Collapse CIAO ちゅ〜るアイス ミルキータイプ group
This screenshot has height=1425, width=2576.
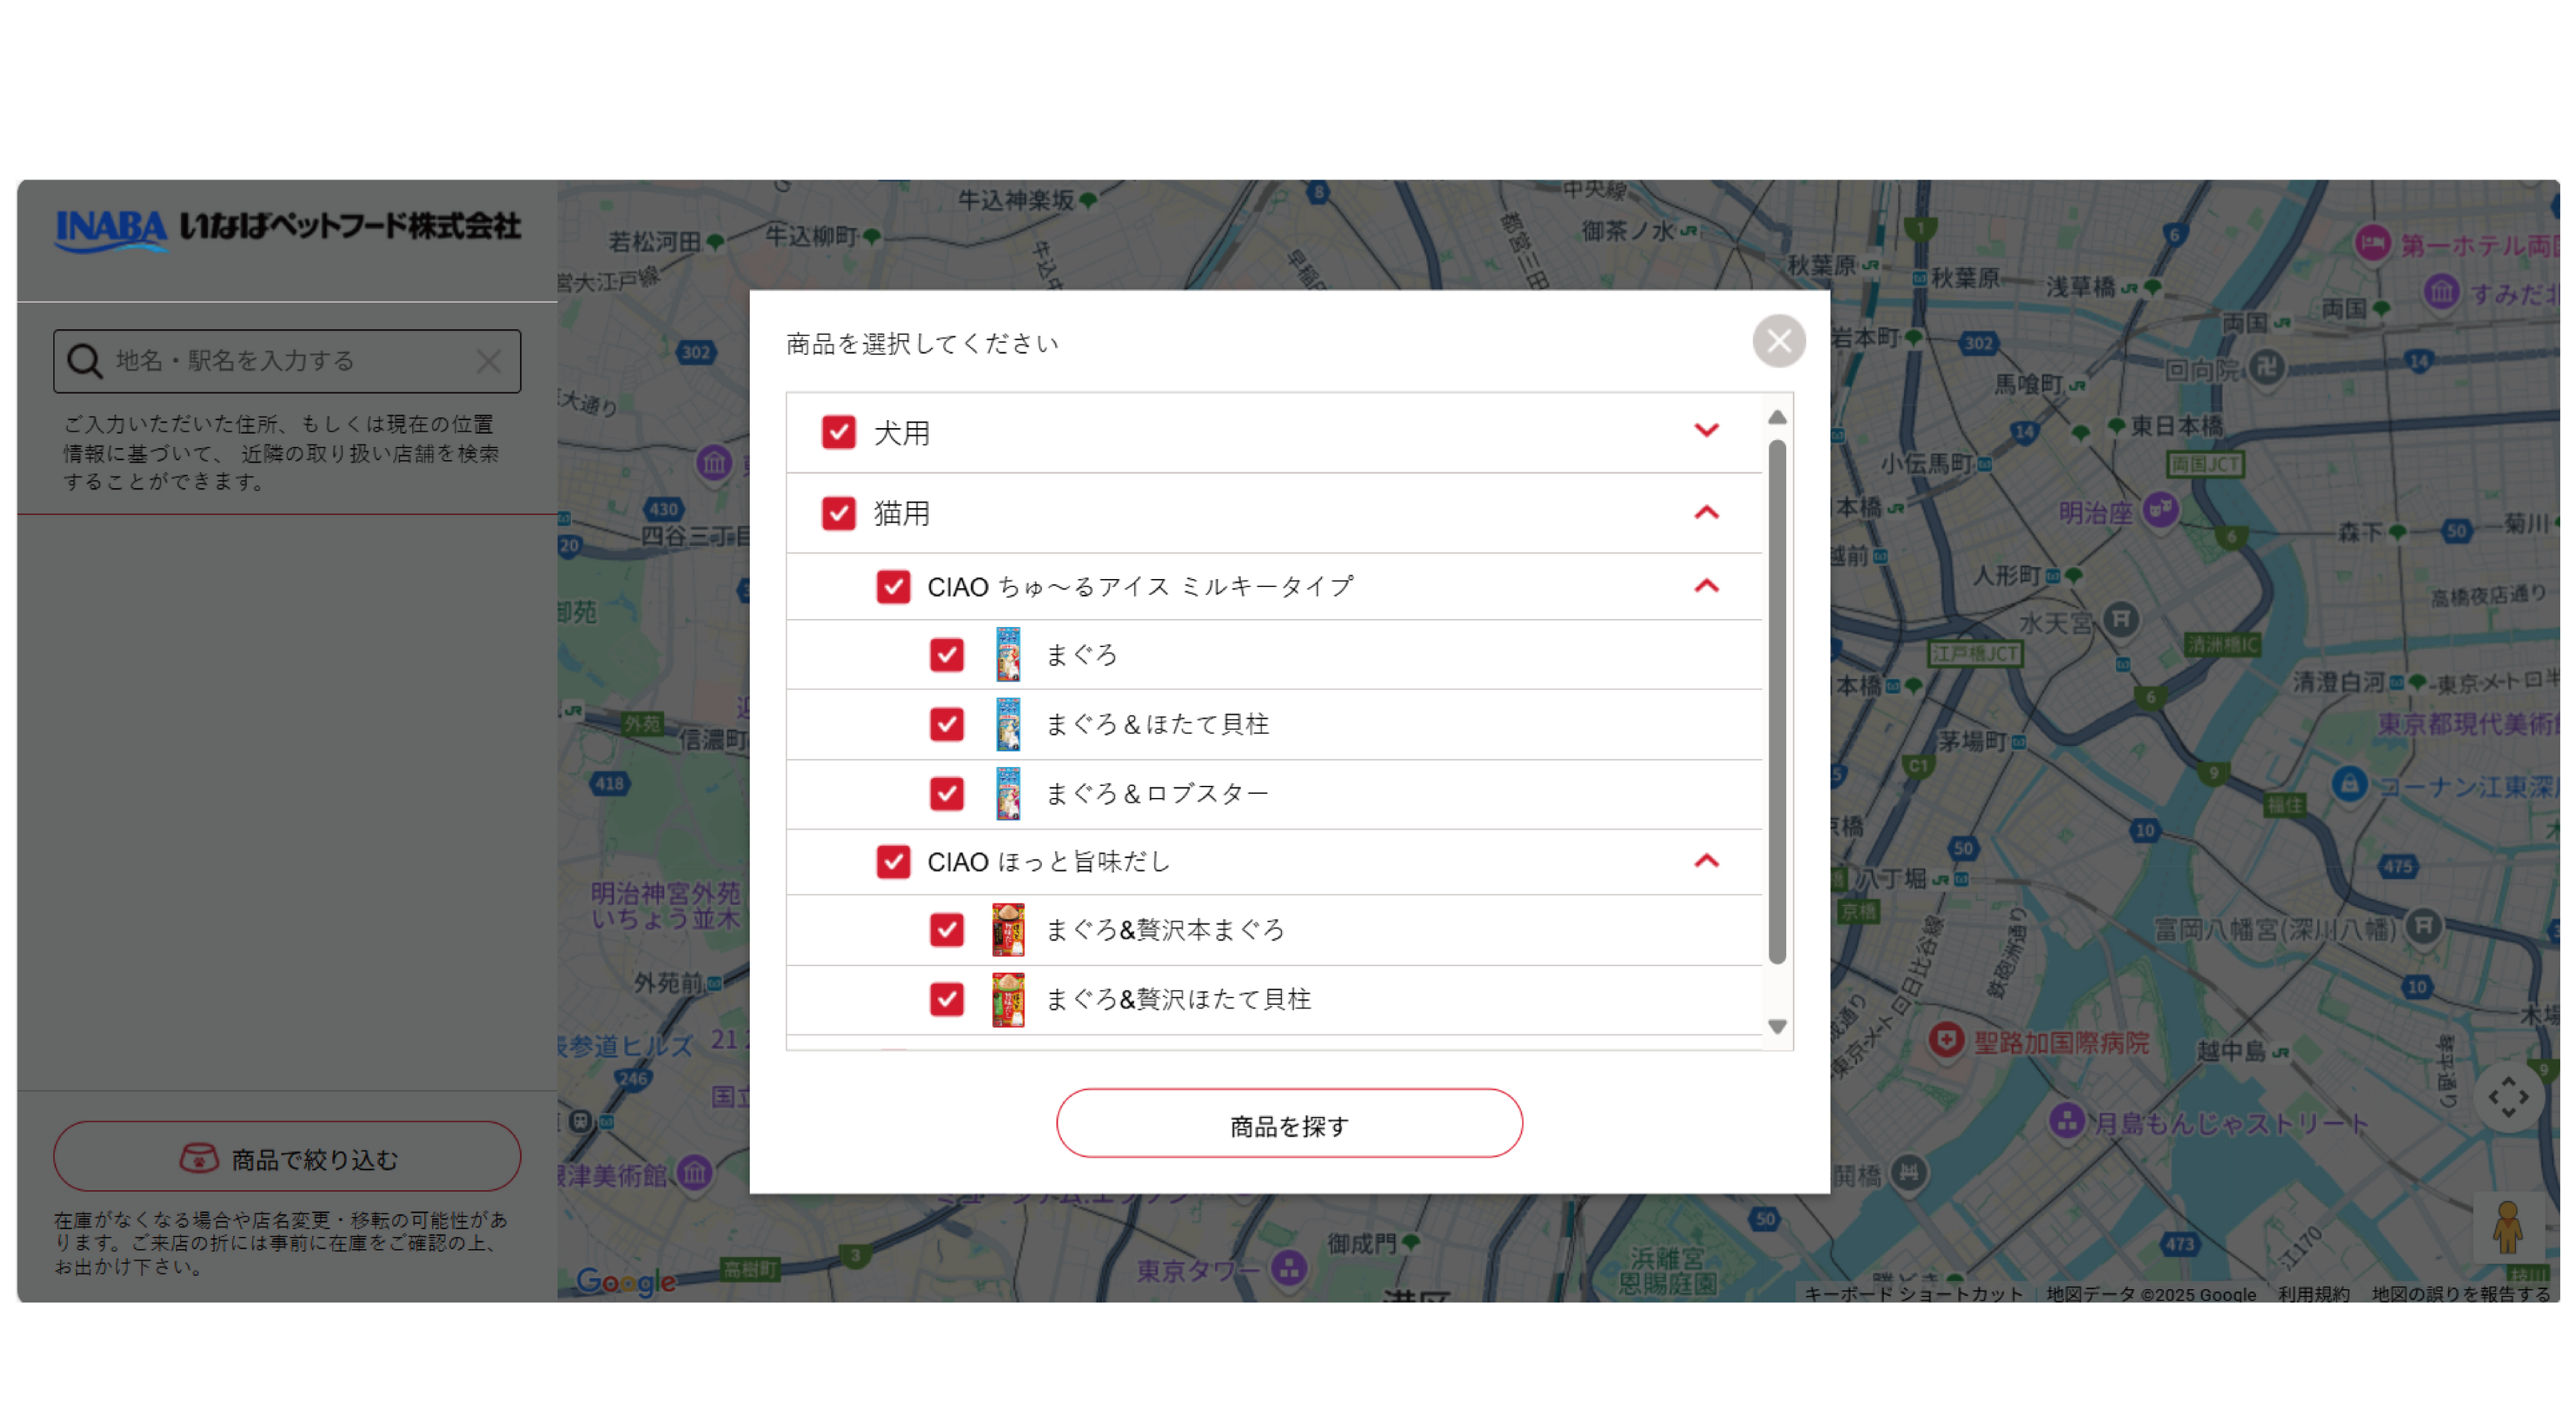click(1706, 586)
